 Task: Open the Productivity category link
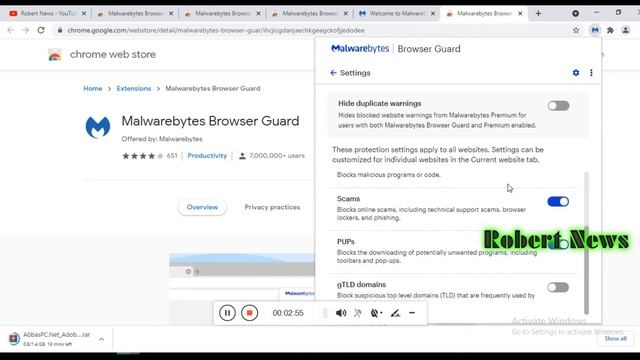click(207, 156)
